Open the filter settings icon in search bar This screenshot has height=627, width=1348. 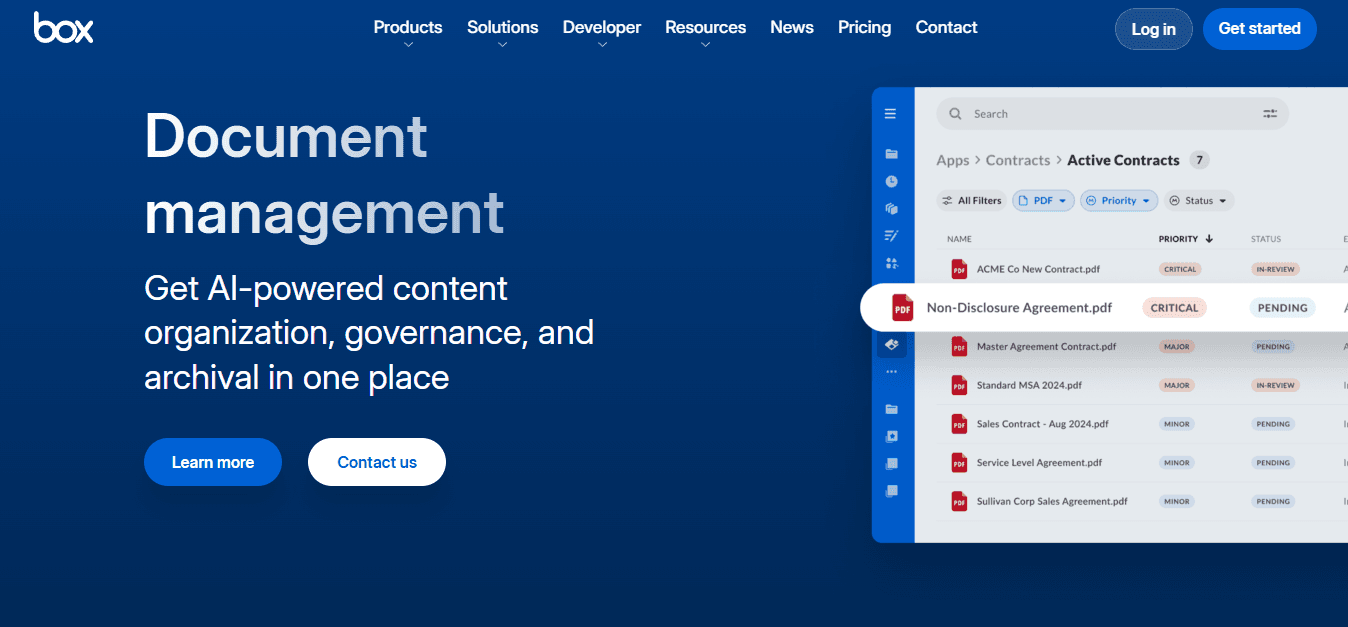click(x=1270, y=113)
